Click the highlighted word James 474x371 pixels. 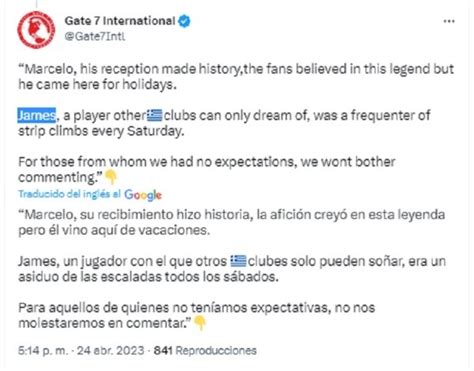37,115
